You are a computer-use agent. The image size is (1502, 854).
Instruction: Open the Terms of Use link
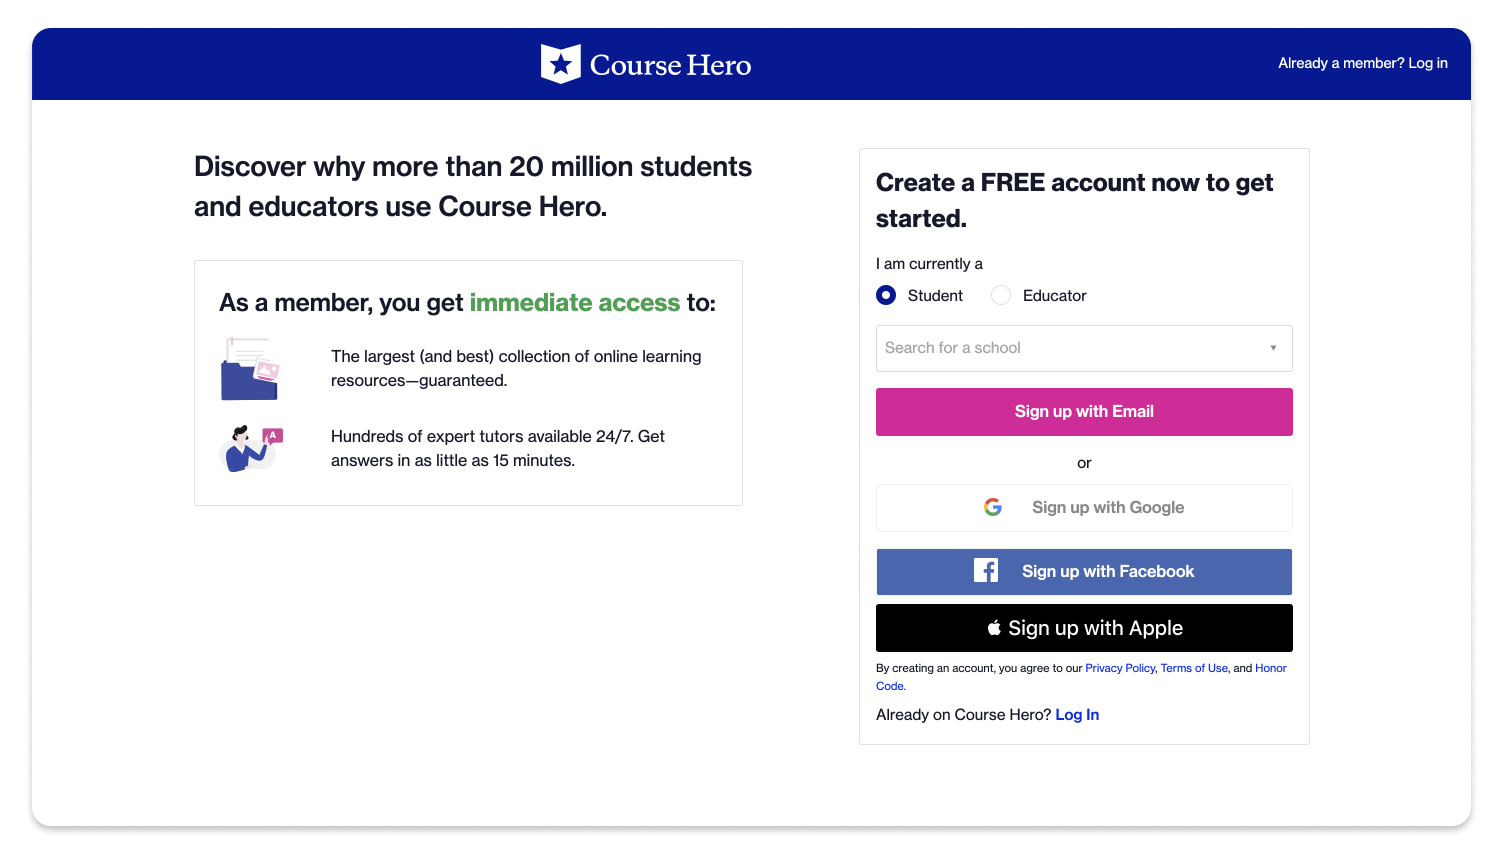coord(1194,668)
